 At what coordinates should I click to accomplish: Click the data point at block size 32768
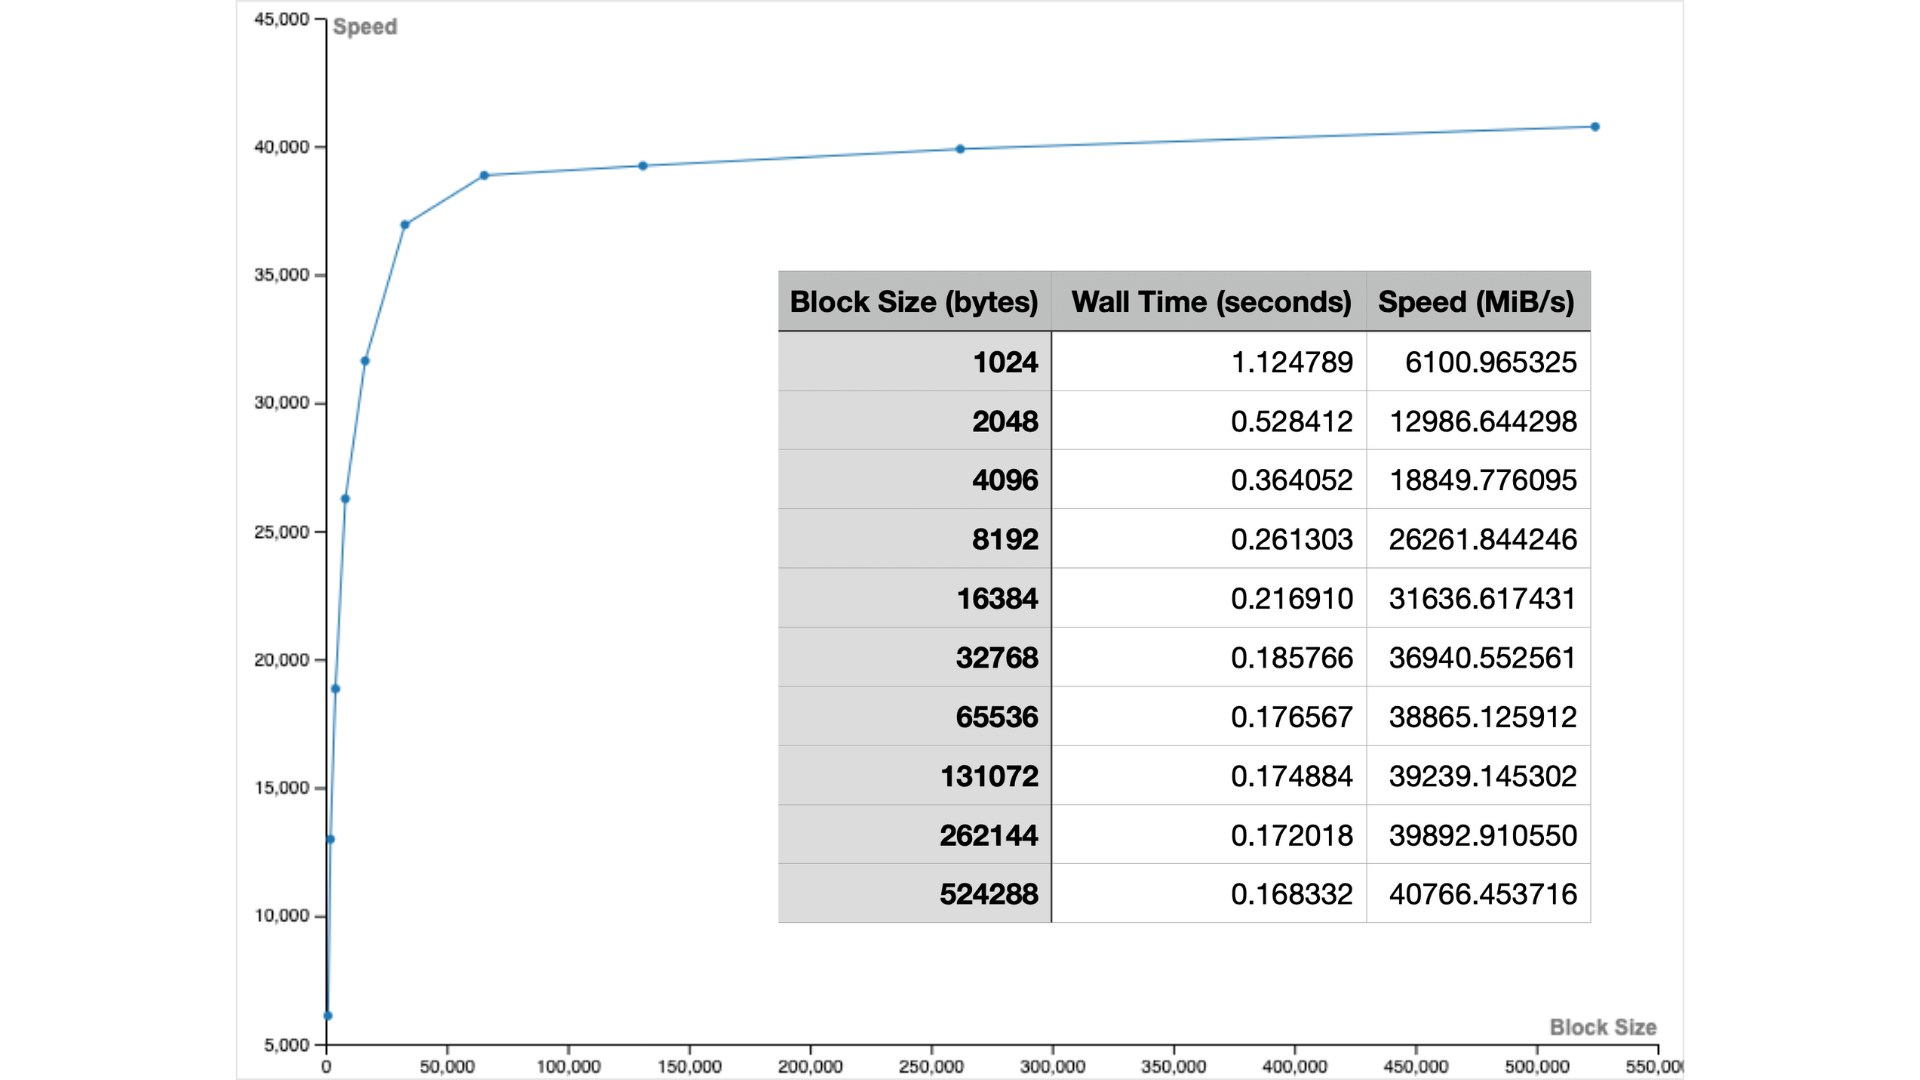click(x=405, y=225)
